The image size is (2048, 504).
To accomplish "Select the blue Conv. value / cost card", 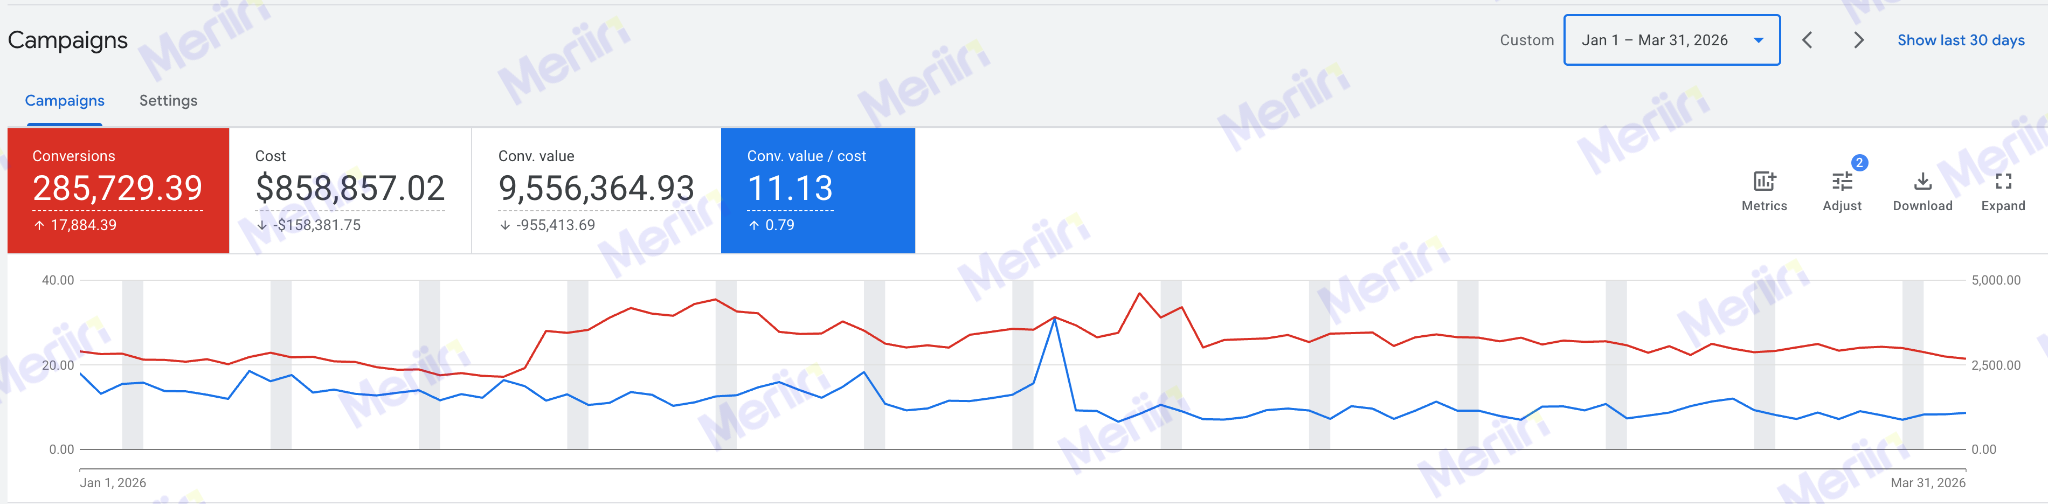I will tap(818, 190).
